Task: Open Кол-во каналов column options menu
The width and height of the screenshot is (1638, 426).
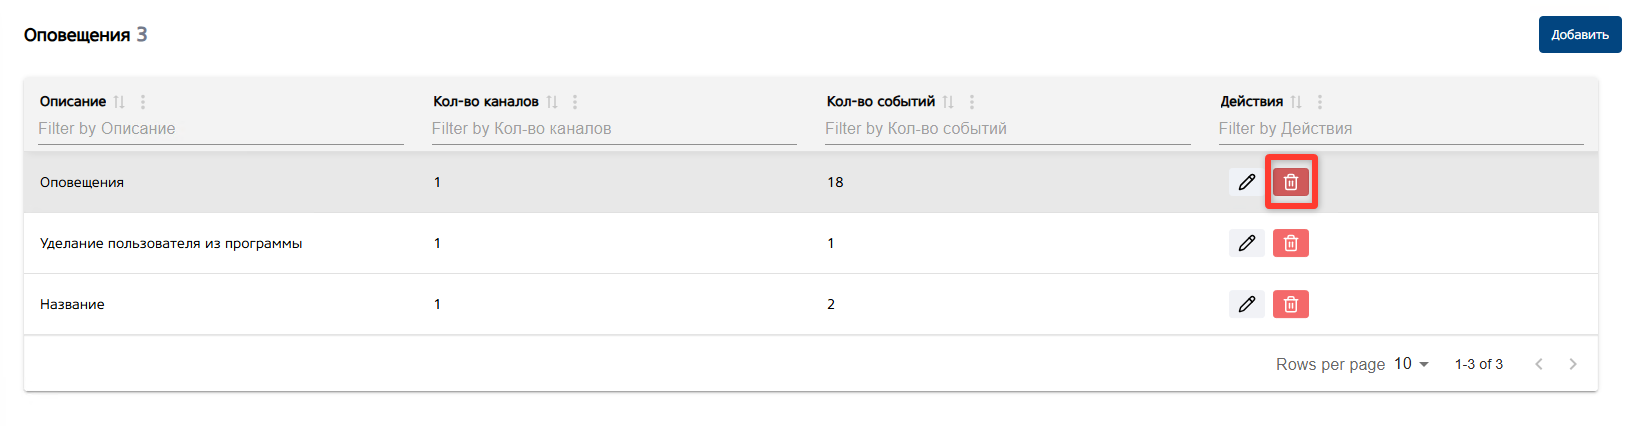Action: coord(575,102)
